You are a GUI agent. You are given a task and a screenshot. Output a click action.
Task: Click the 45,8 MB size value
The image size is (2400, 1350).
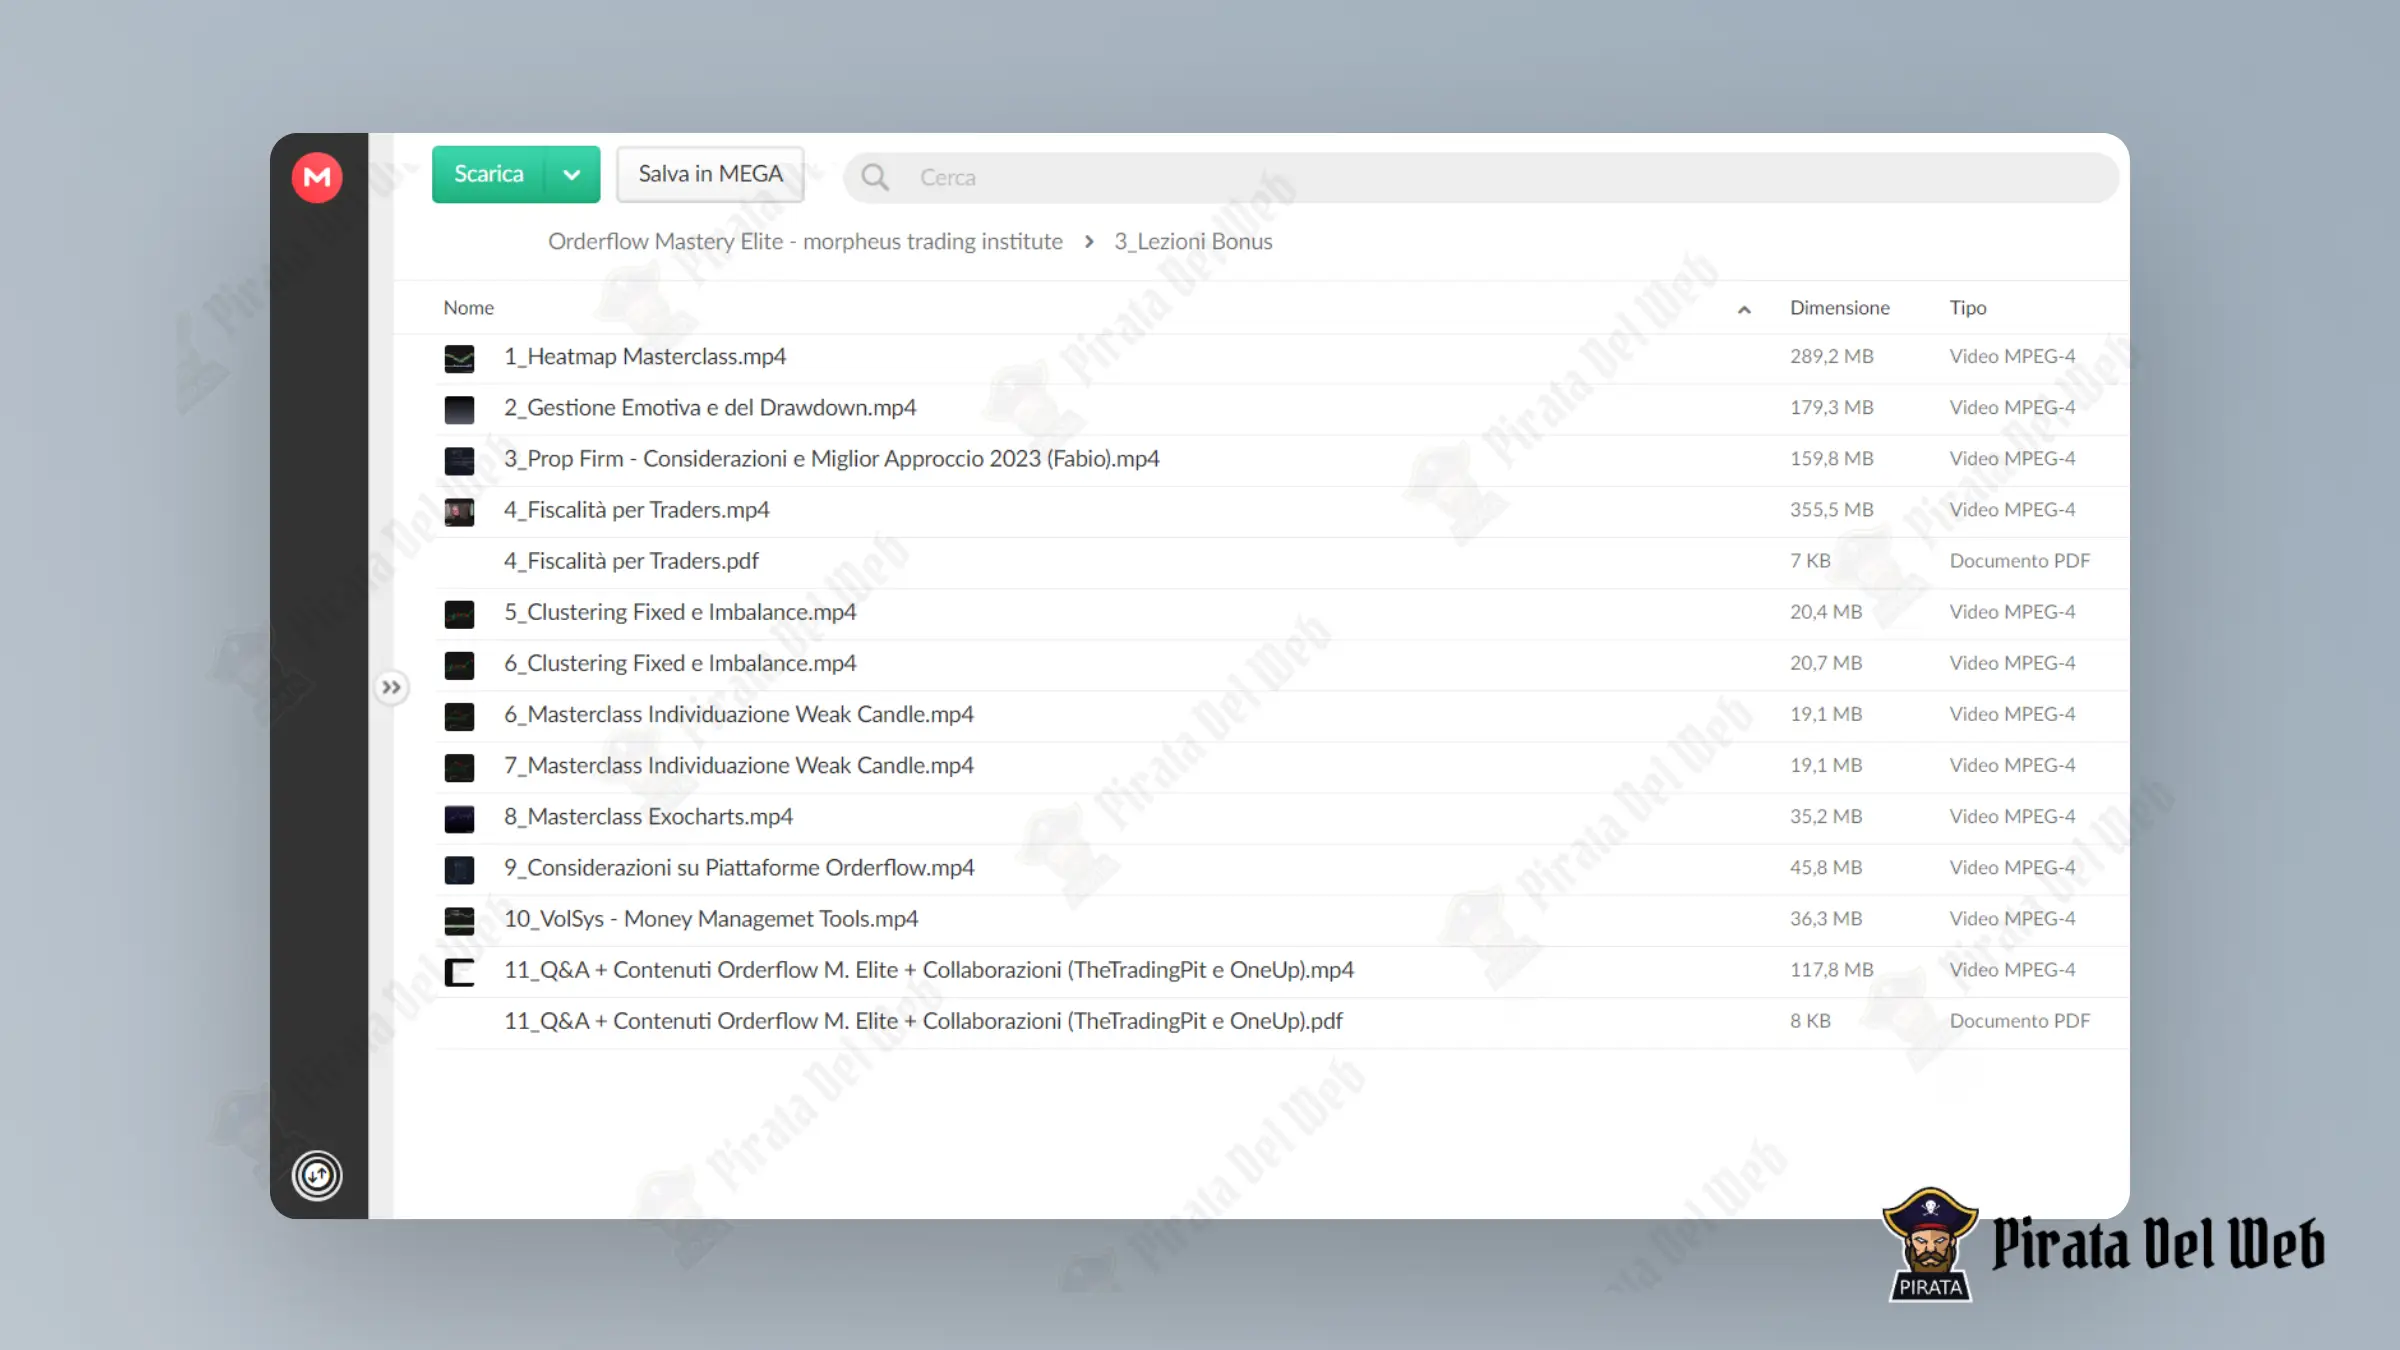pos(1826,868)
